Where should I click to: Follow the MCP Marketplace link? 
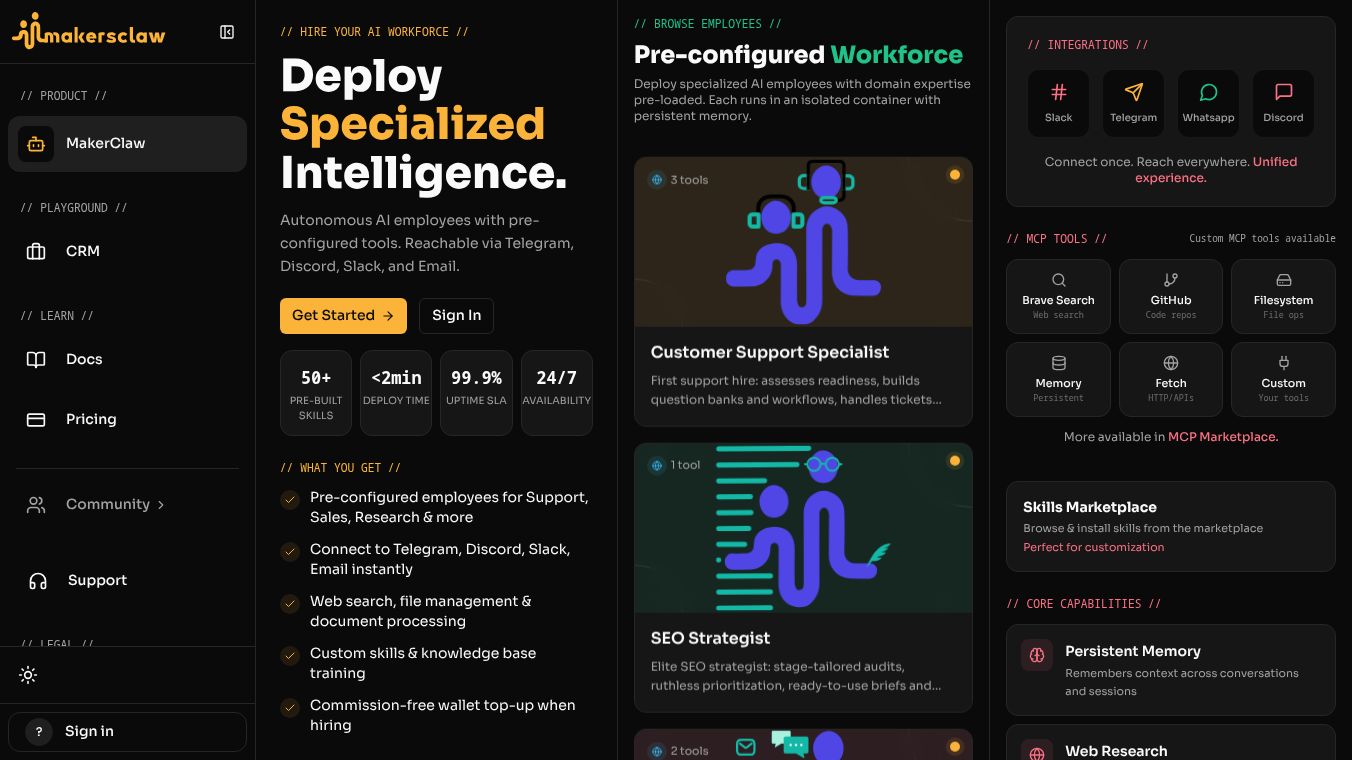(x=1223, y=437)
